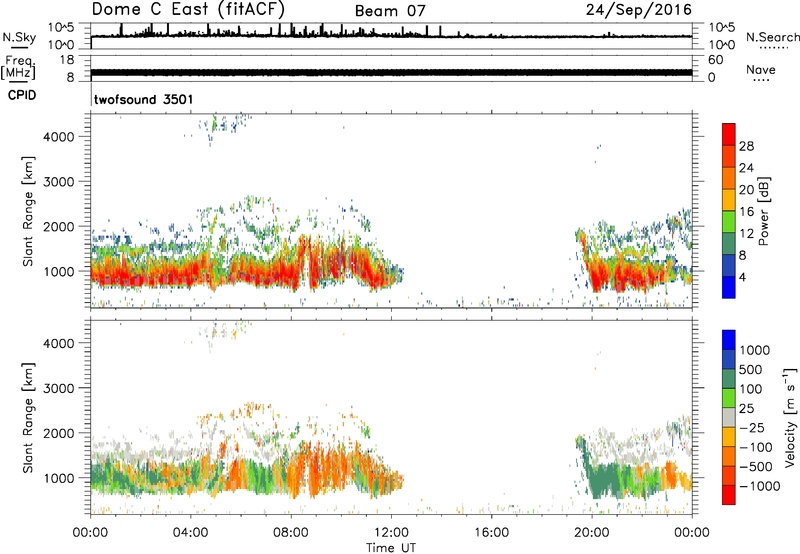The height and width of the screenshot is (554, 800).
Task: Click the 12:00 time axis tick label
Action: click(x=391, y=533)
